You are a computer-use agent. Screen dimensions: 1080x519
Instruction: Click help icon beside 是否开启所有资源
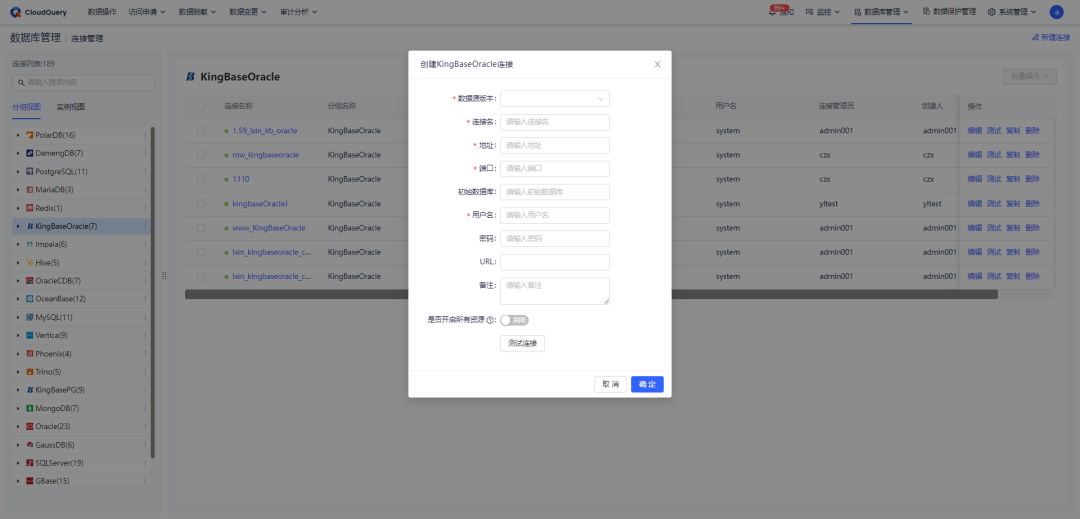click(490, 320)
